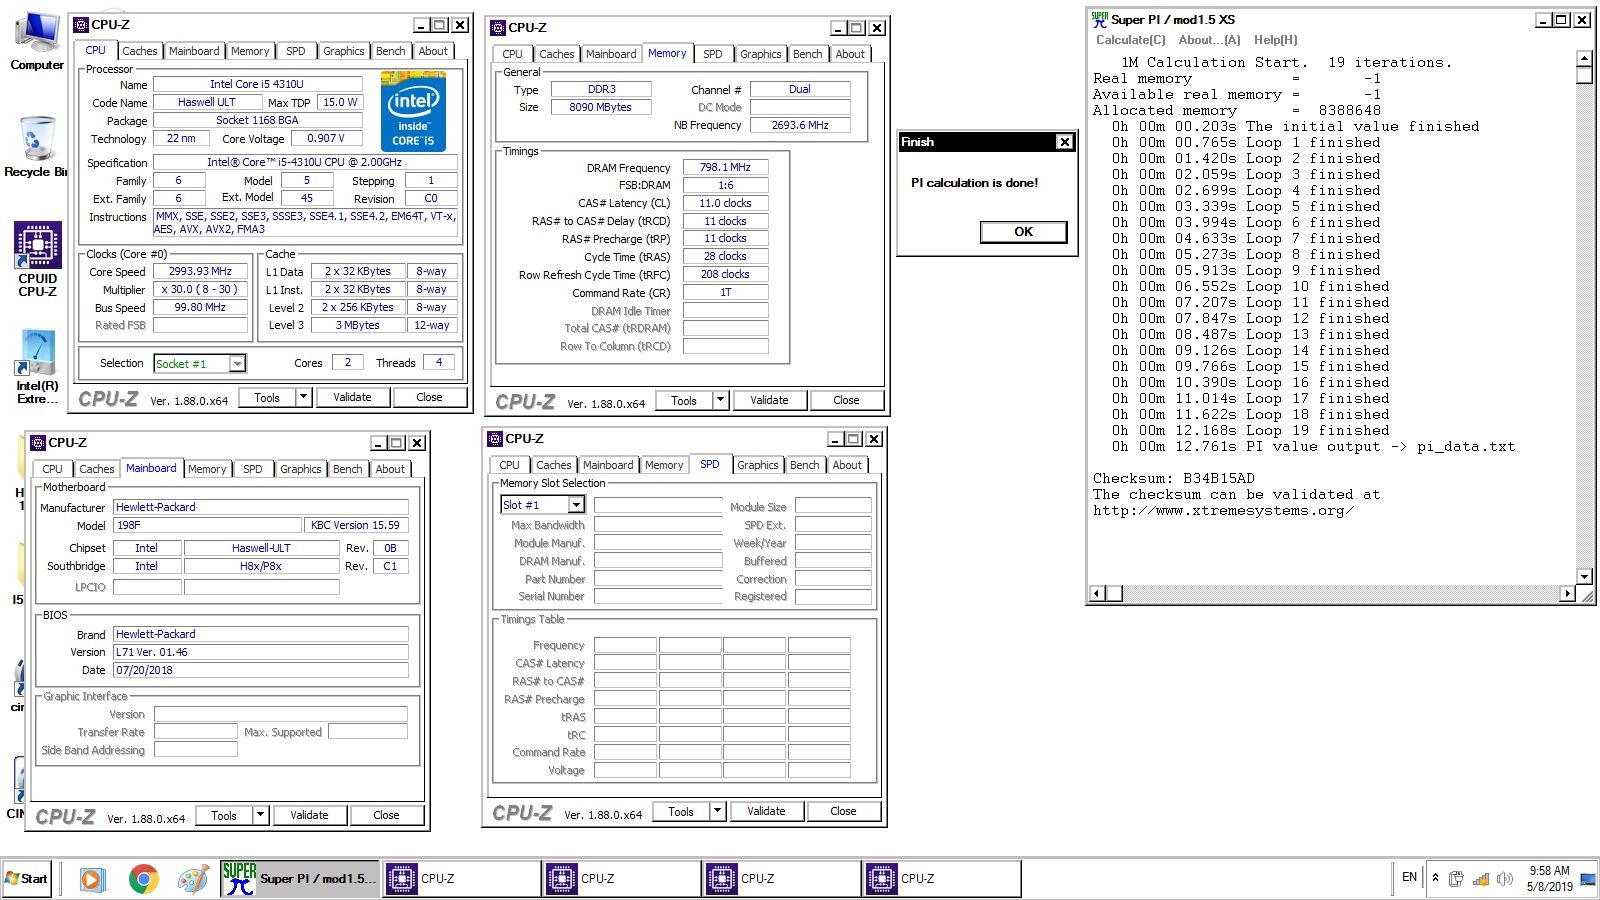The image size is (1600, 900).
Task: Click the BIOS Date field 07/20/2018
Action: coord(260,670)
